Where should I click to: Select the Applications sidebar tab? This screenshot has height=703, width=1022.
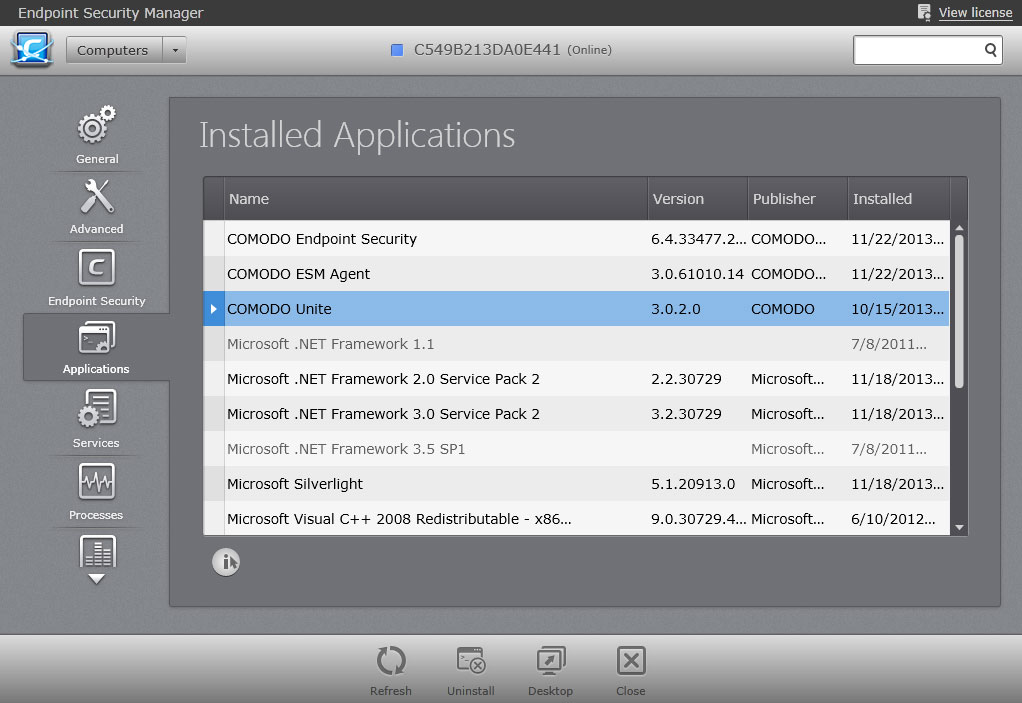[96, 347]
